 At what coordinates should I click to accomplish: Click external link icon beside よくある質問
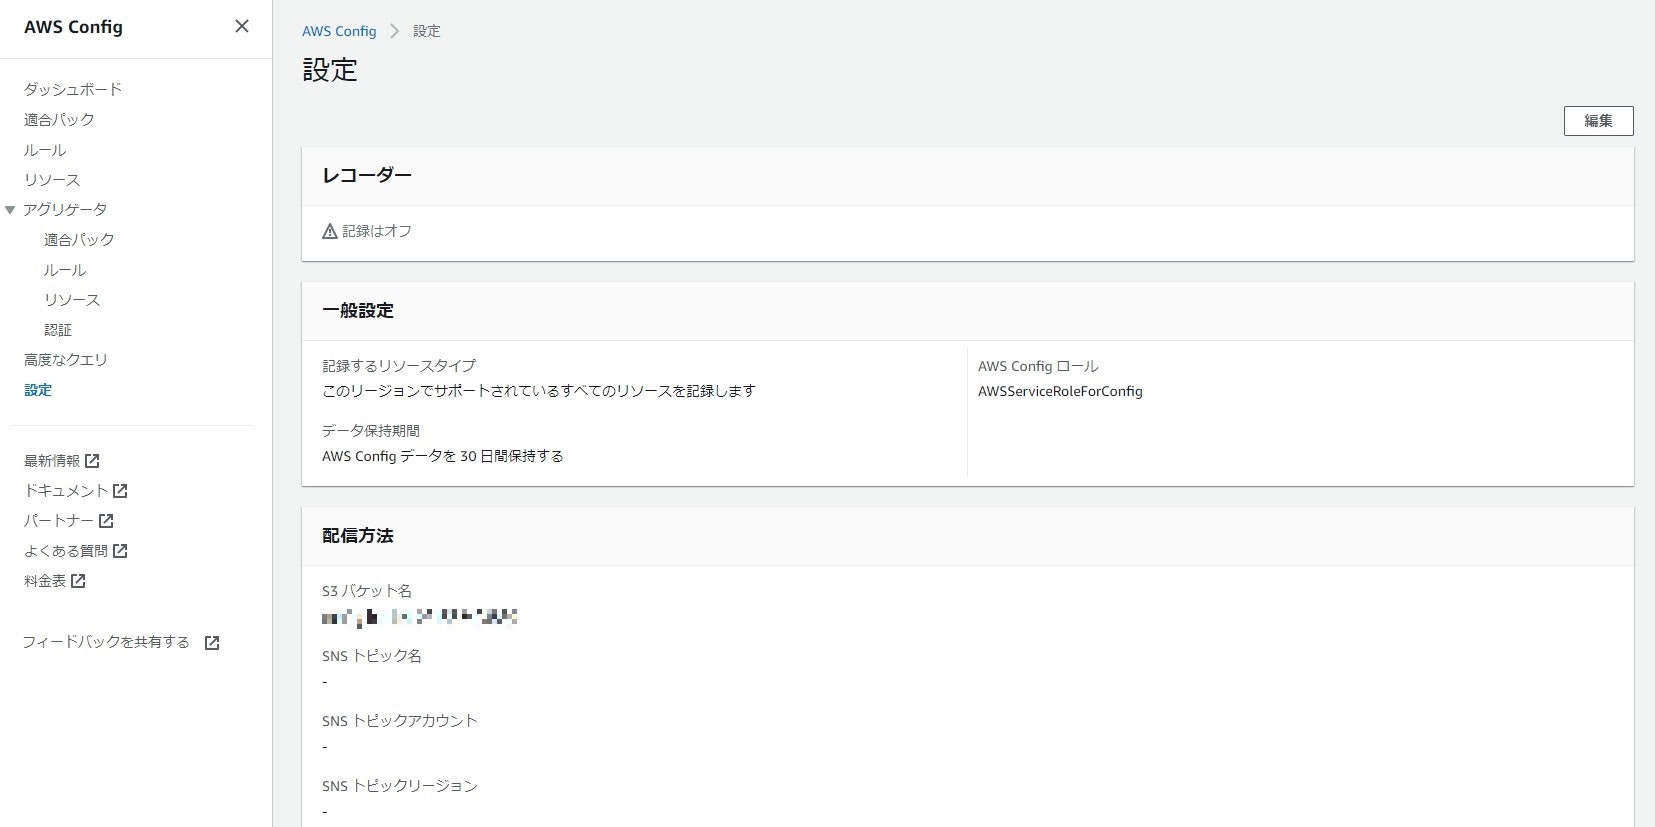coord(120,551)
